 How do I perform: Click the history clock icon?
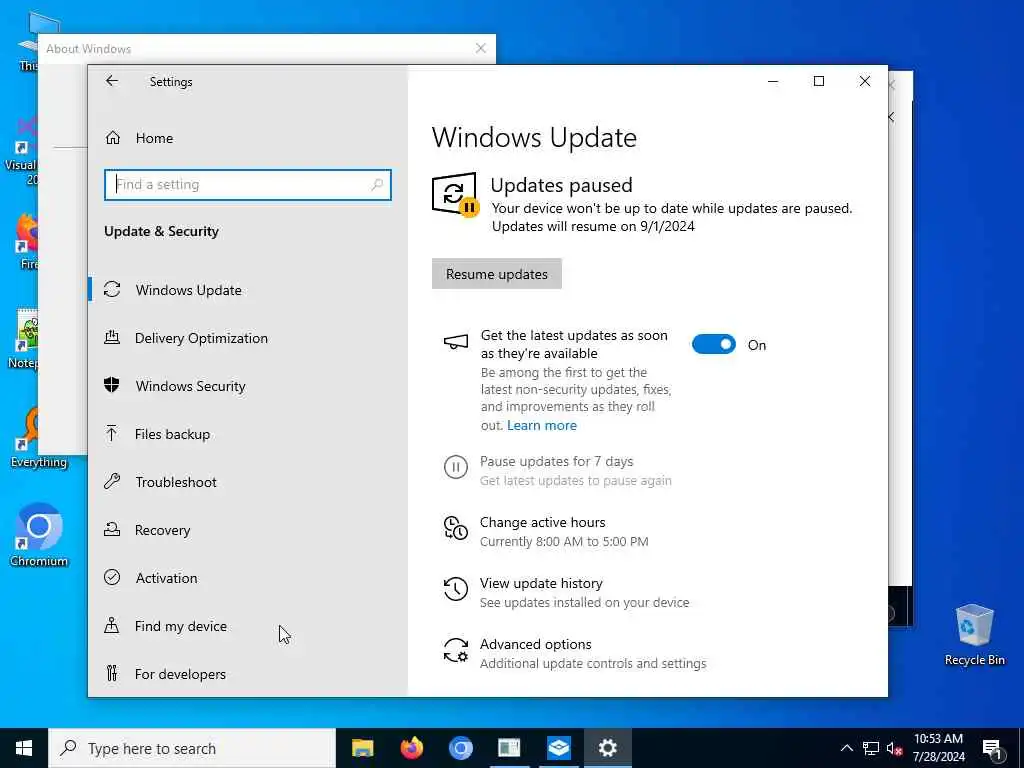[456, 589]
